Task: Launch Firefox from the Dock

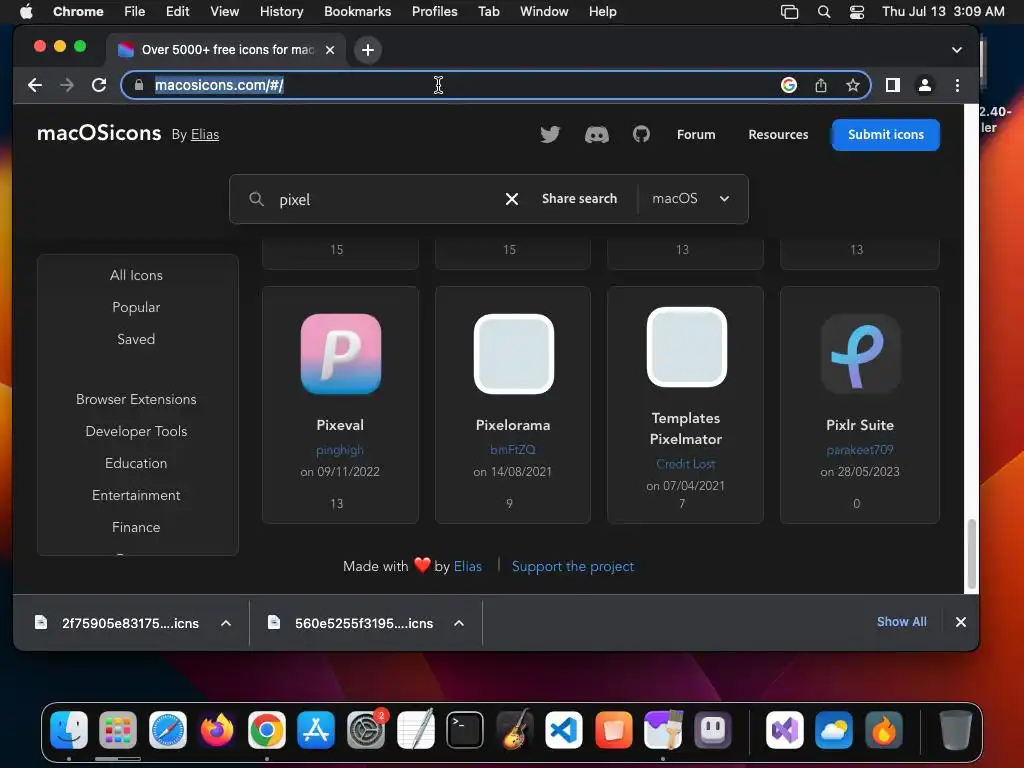Action: coord(217,729)
